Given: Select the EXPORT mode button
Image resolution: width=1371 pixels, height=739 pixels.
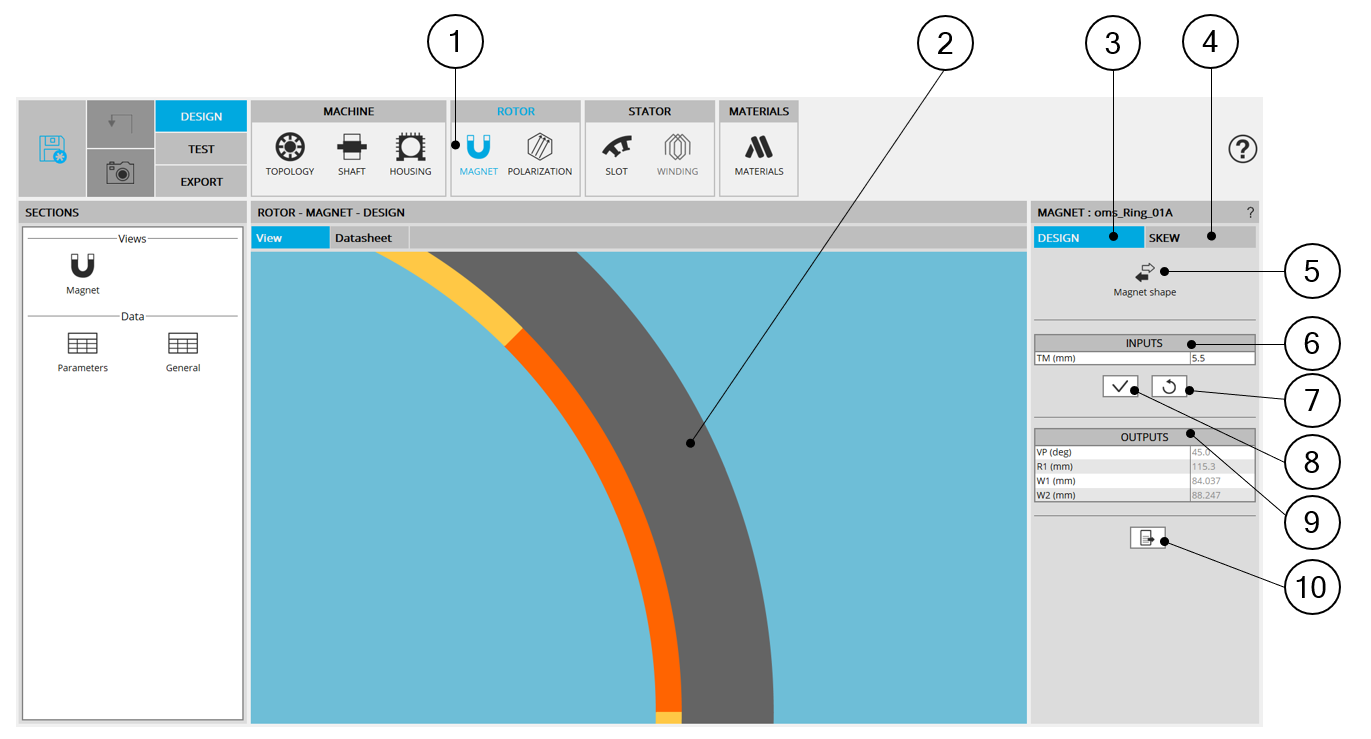Looking at the screenshot, I should 201,182.
